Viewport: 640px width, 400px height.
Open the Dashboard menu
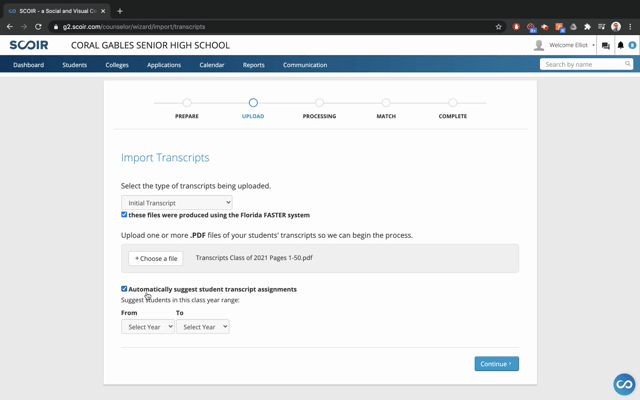(28, 64)
